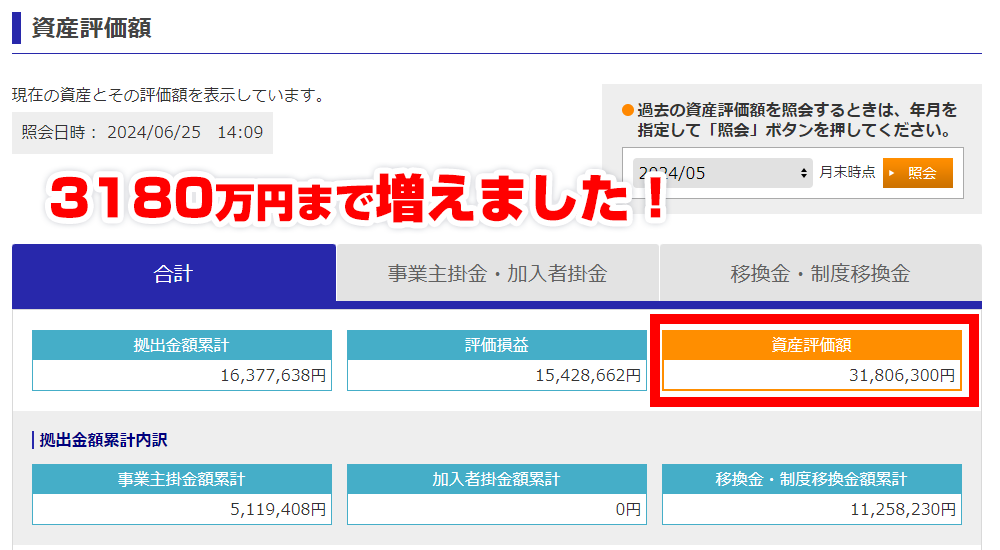The width and height of the screenshot is (1000, 550).
Task: Click the 31,806,300円 asset valuation amount
Action: tap(902, 375)
